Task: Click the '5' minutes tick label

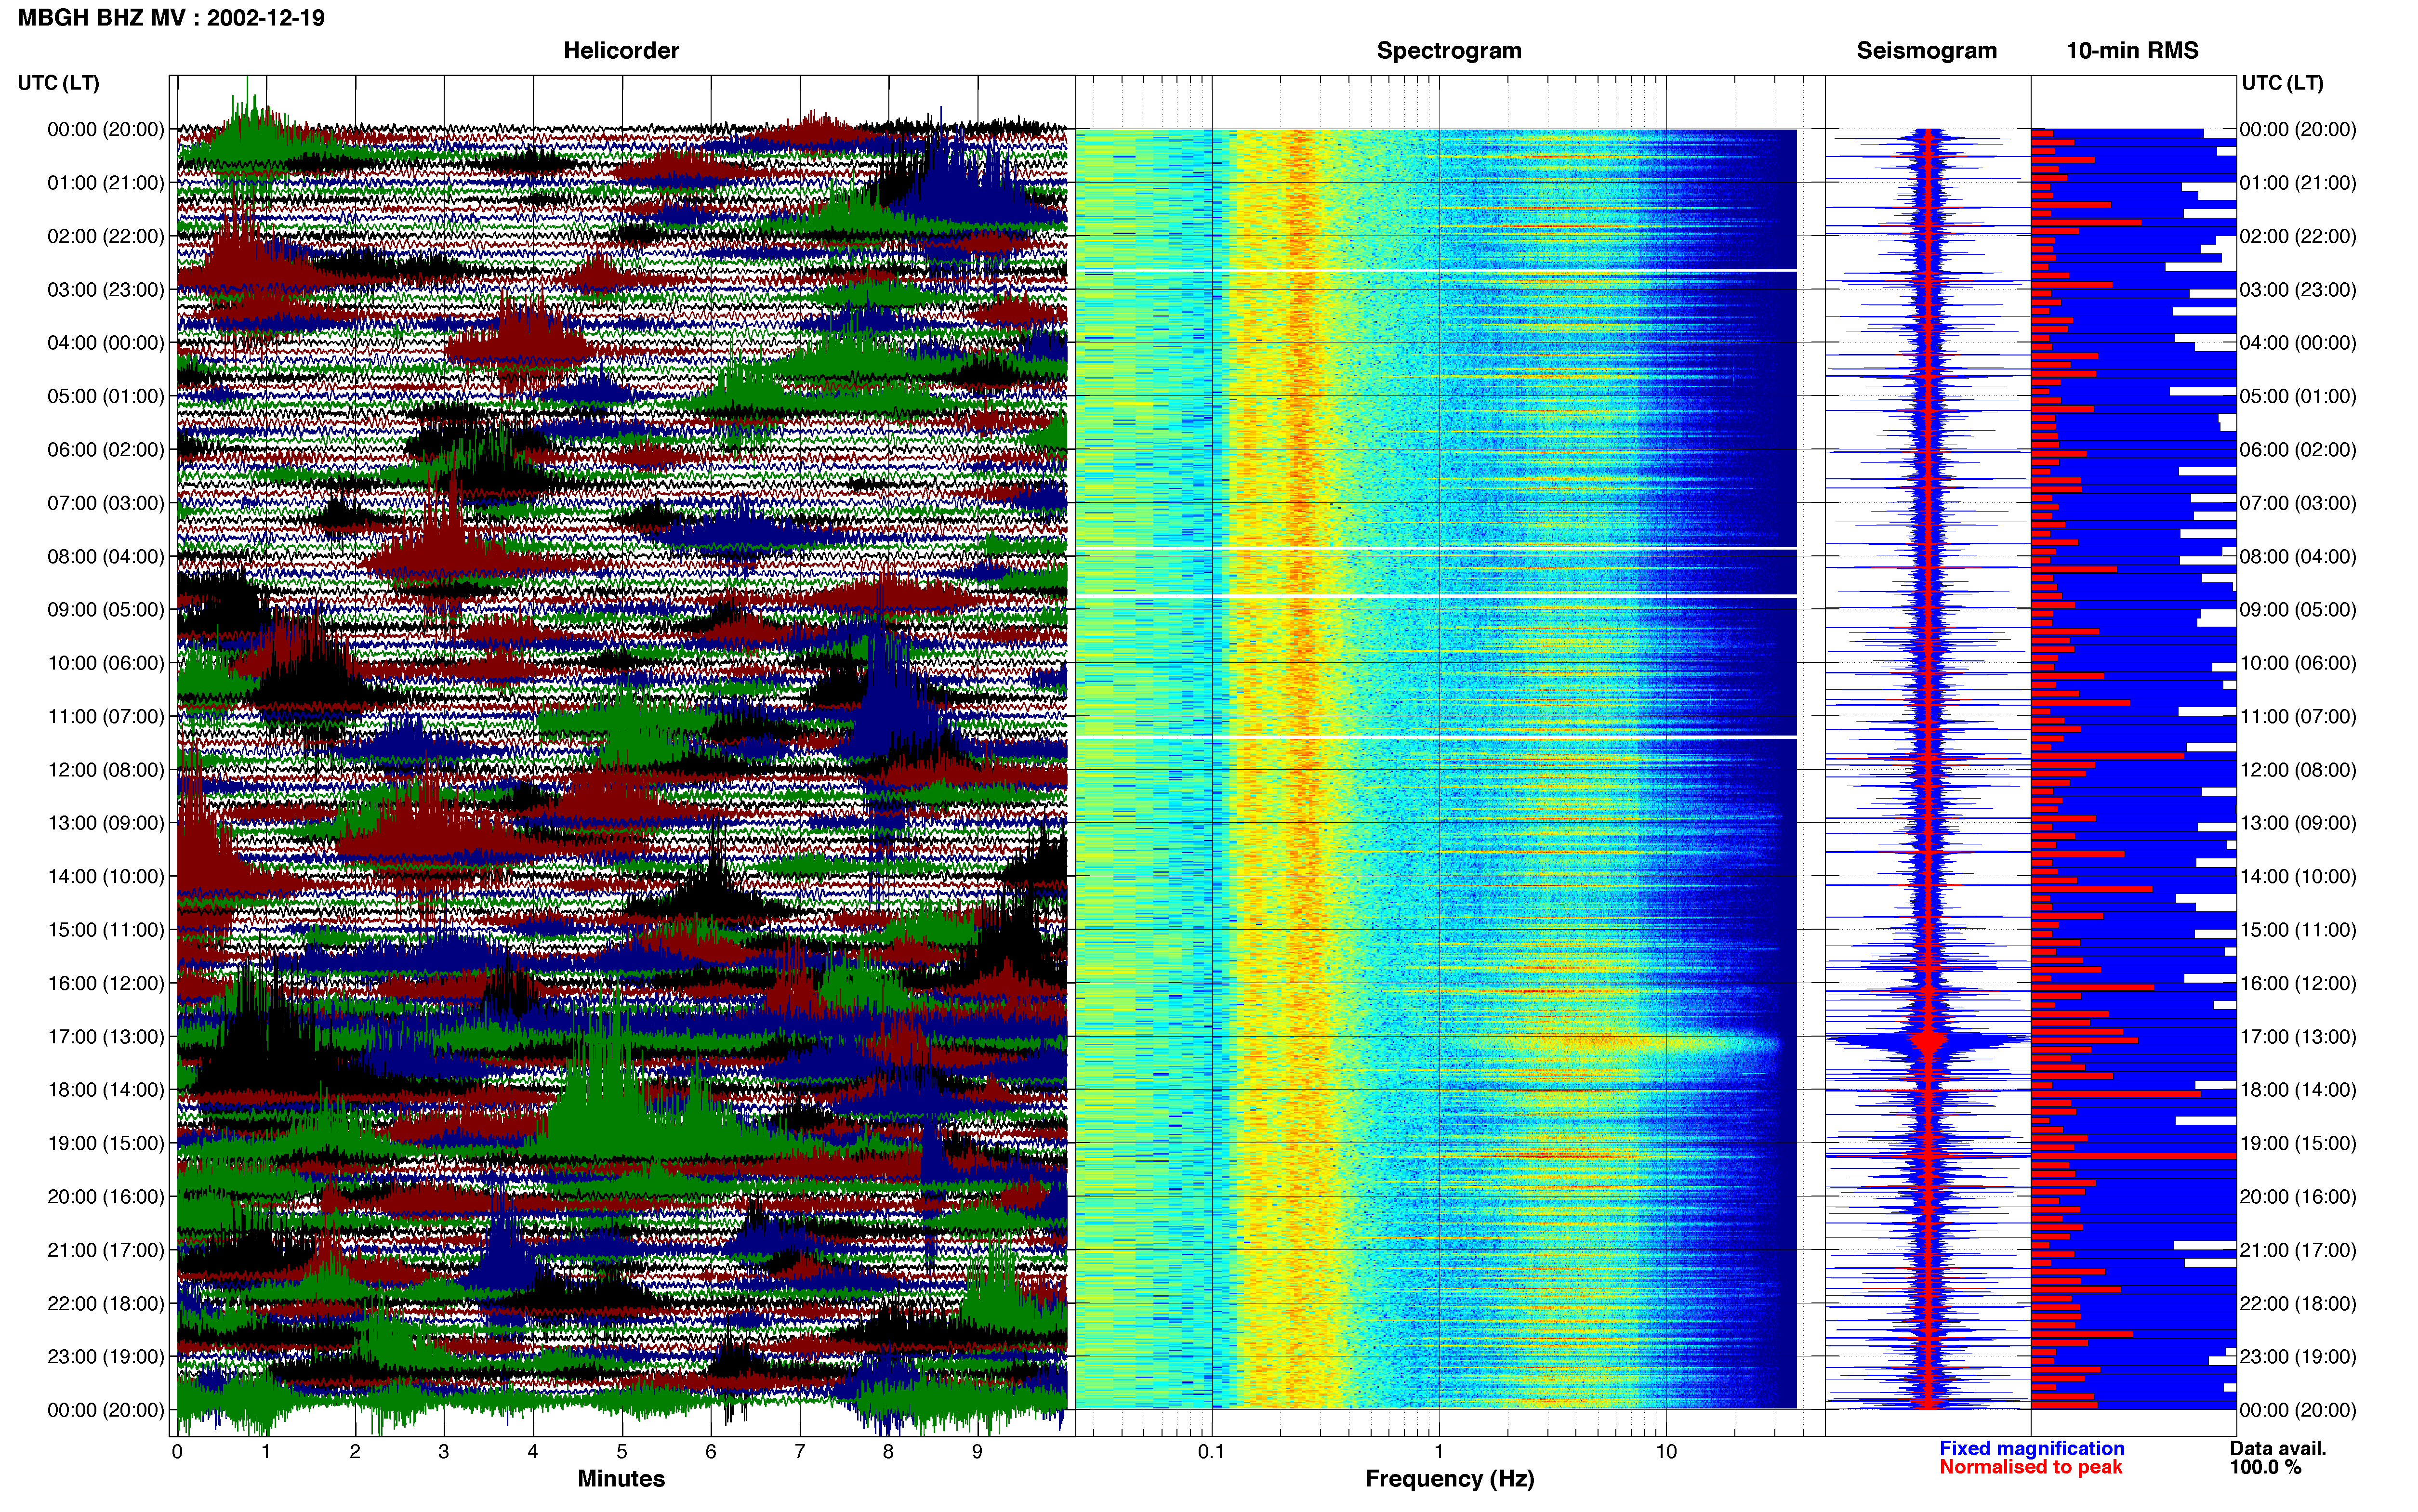Action: (x=622, y=1451)
